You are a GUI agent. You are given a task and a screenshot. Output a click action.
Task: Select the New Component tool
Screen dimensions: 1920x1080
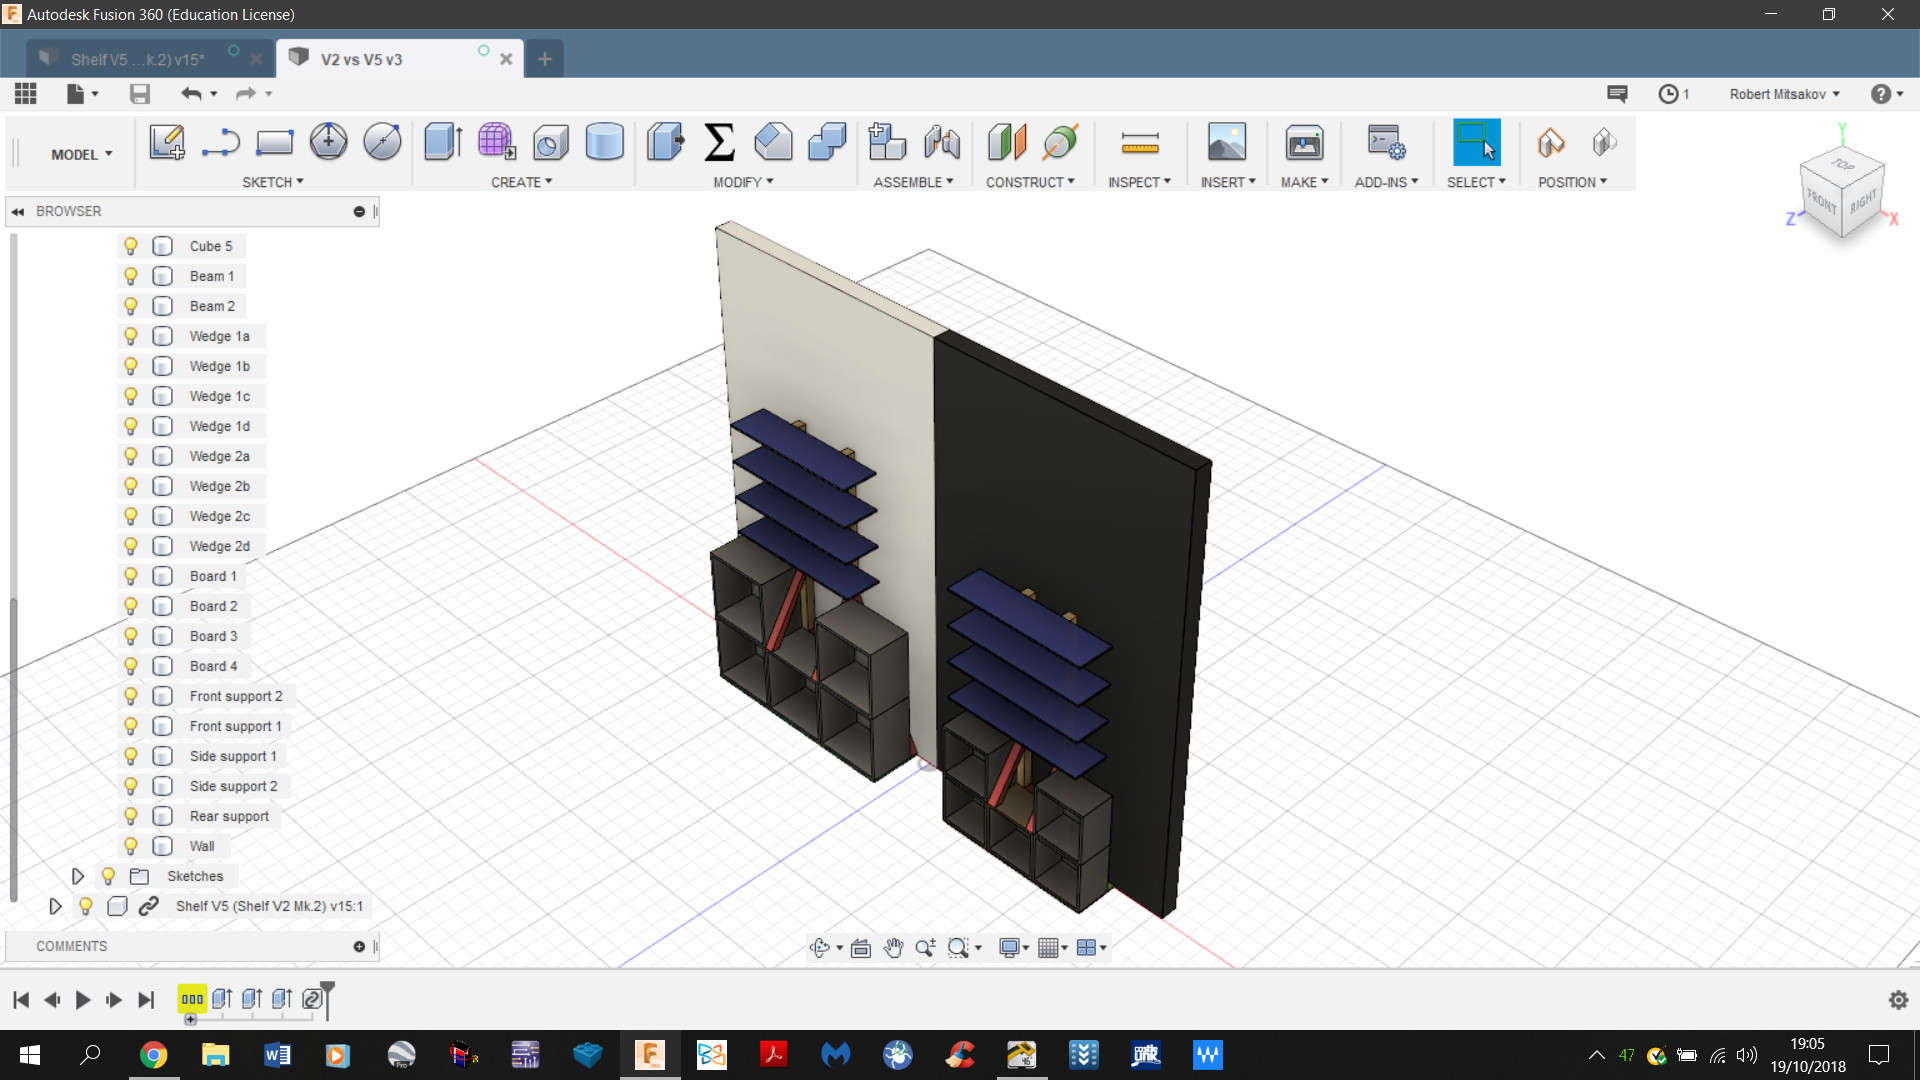(887, 143)
